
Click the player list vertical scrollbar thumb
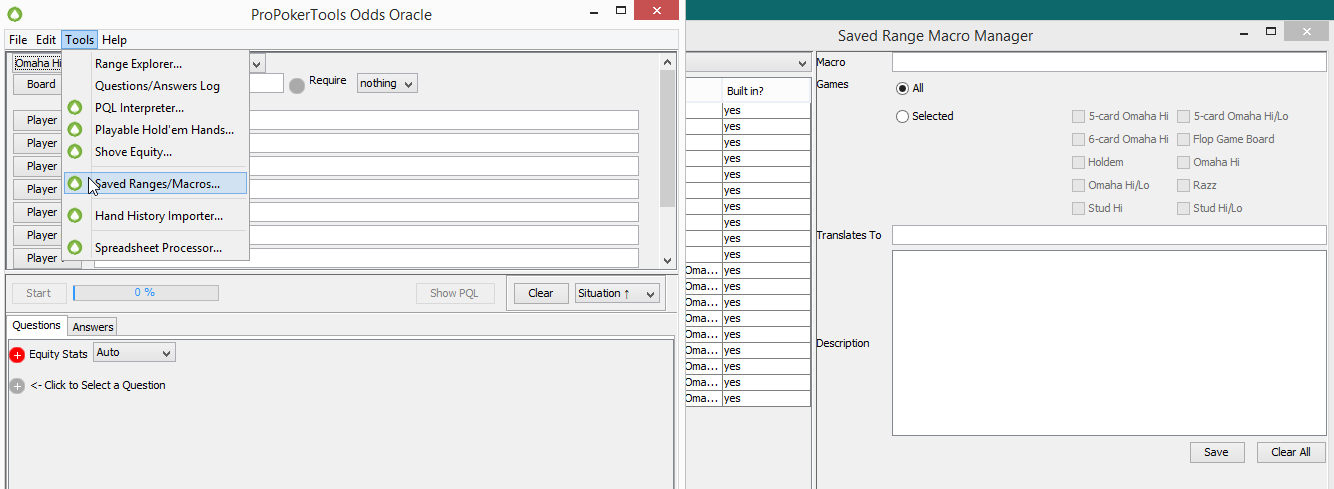click(x=668, y=138)
